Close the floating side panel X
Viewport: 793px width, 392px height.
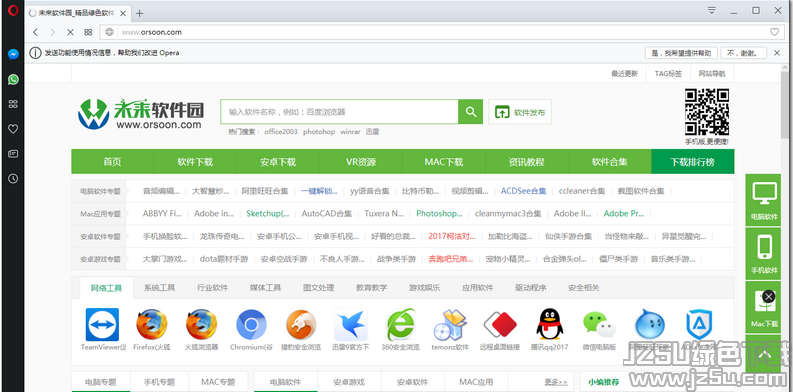pos(768,296)
